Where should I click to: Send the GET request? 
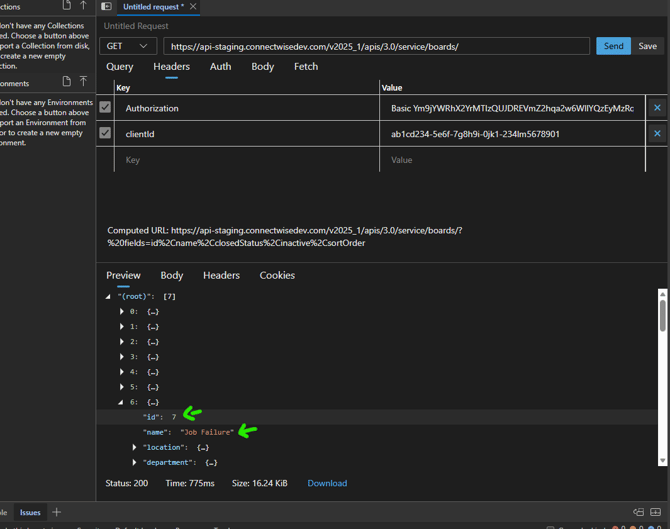pyautogui.click(x=613, y=46)
